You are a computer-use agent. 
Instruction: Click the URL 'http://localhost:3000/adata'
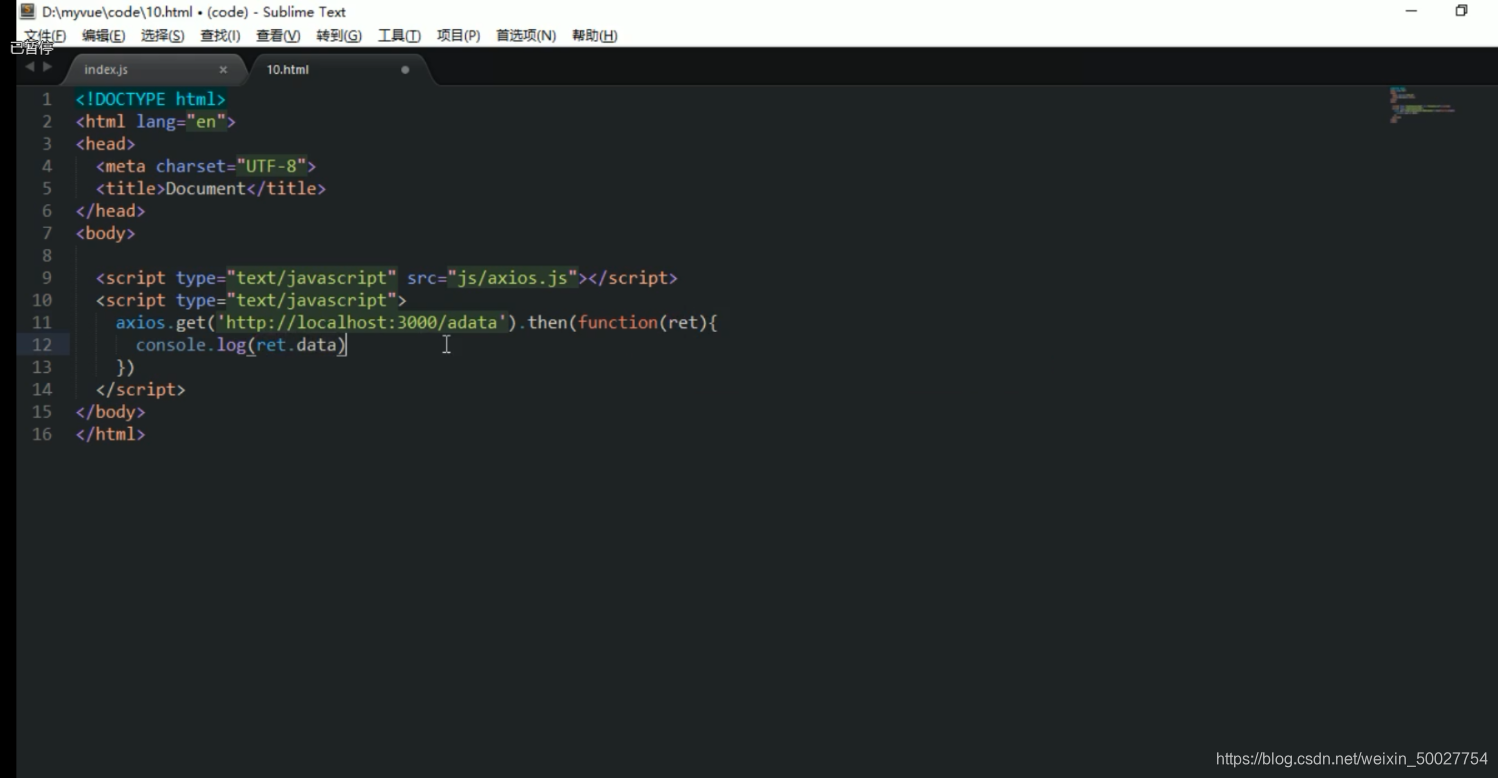coord(362,323)
